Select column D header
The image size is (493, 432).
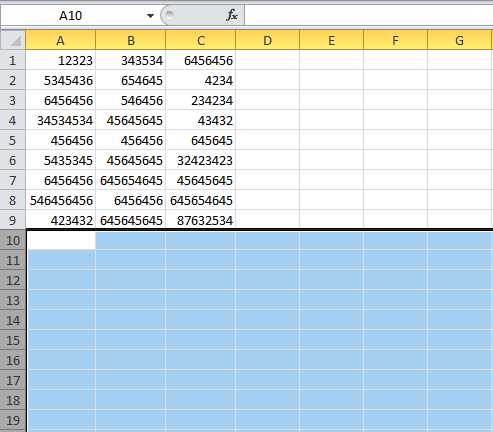point(268,40)
